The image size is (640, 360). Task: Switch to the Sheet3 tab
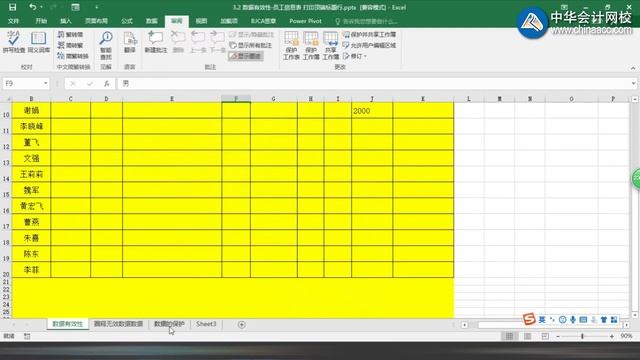[206, 324]
